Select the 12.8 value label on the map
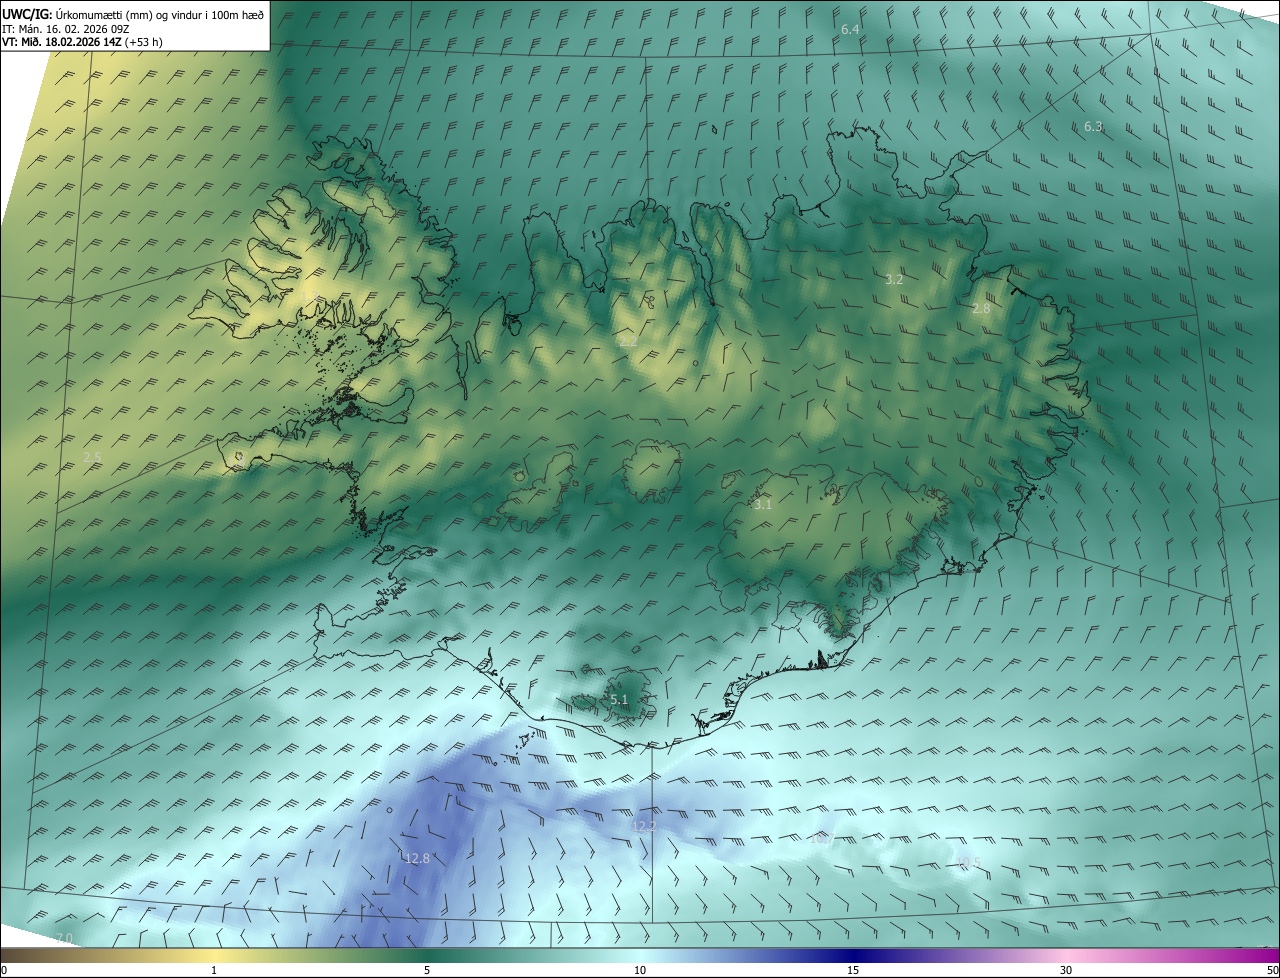The image size is (1280, 978). coord(417,858)
